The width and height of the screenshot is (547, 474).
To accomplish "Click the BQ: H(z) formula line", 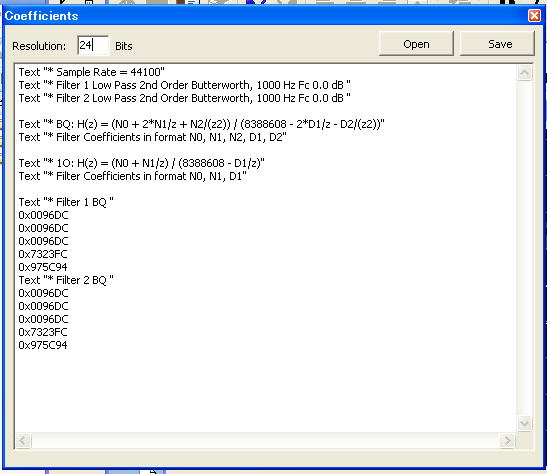I will [x=201, y=124].
